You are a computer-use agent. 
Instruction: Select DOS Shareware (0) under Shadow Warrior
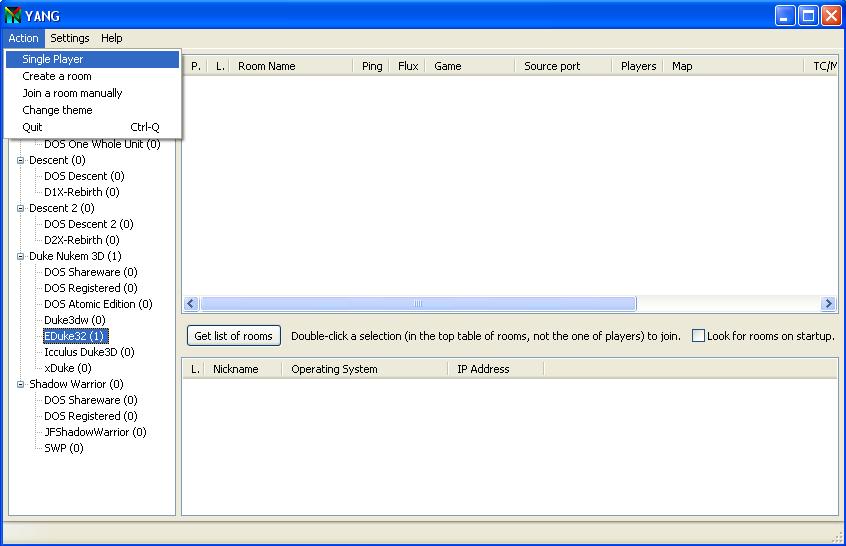coord(91,400)
